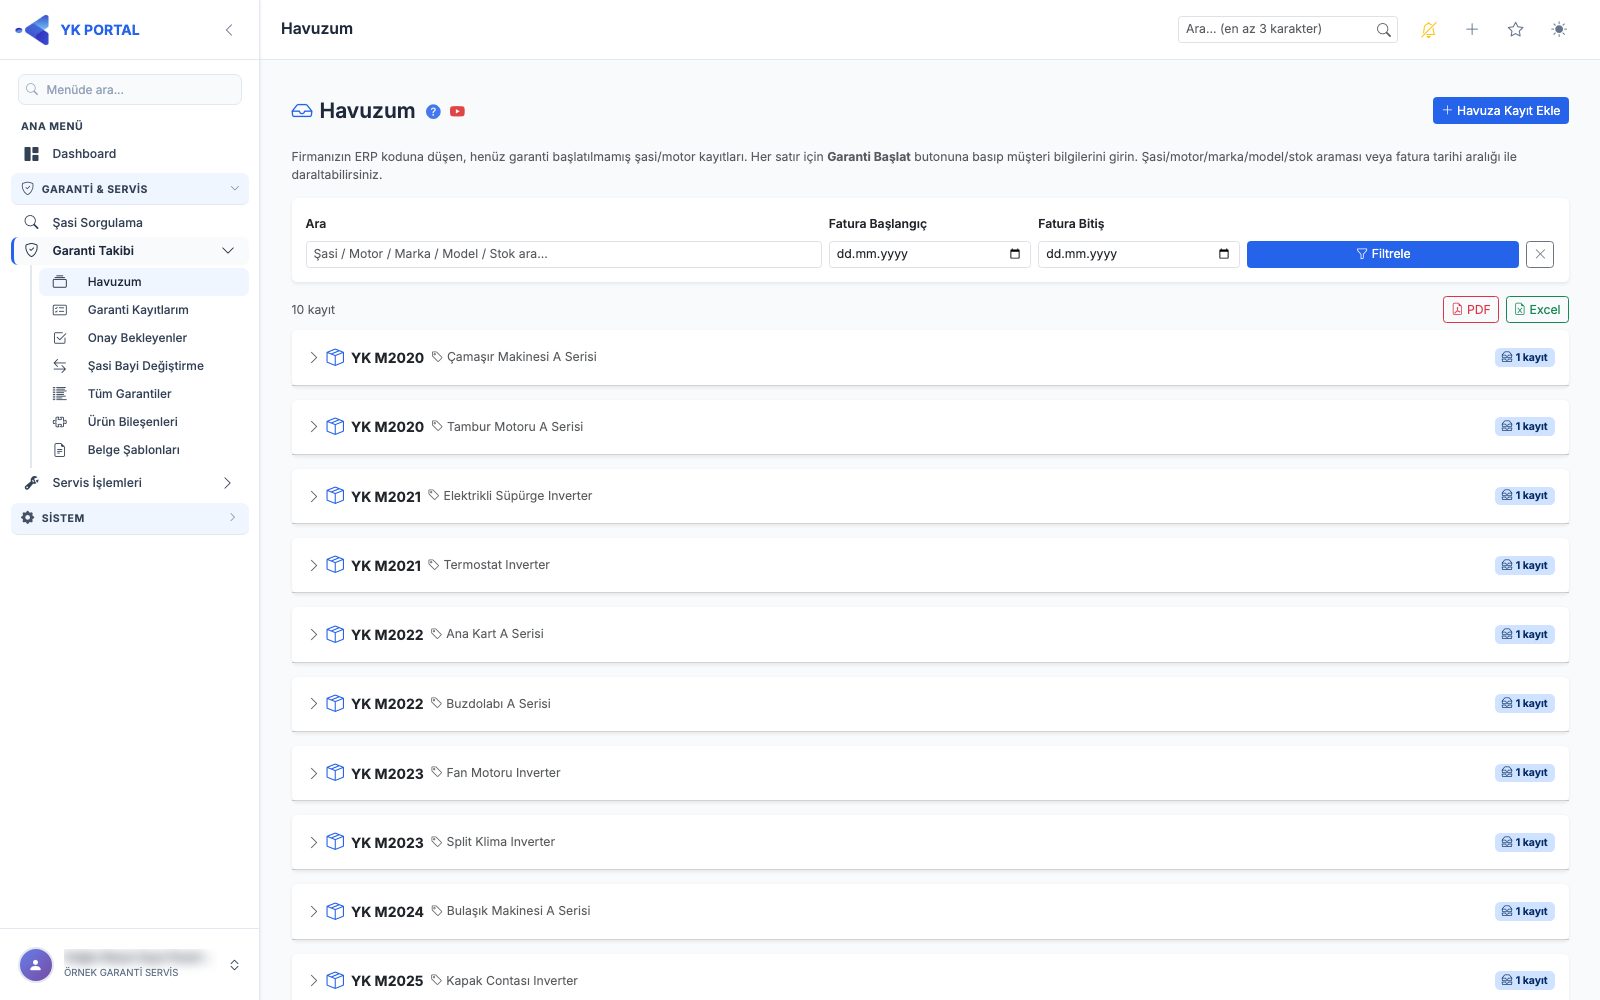
Task: Click the YK PORTAL logo
Action: [x=78, y=30]
